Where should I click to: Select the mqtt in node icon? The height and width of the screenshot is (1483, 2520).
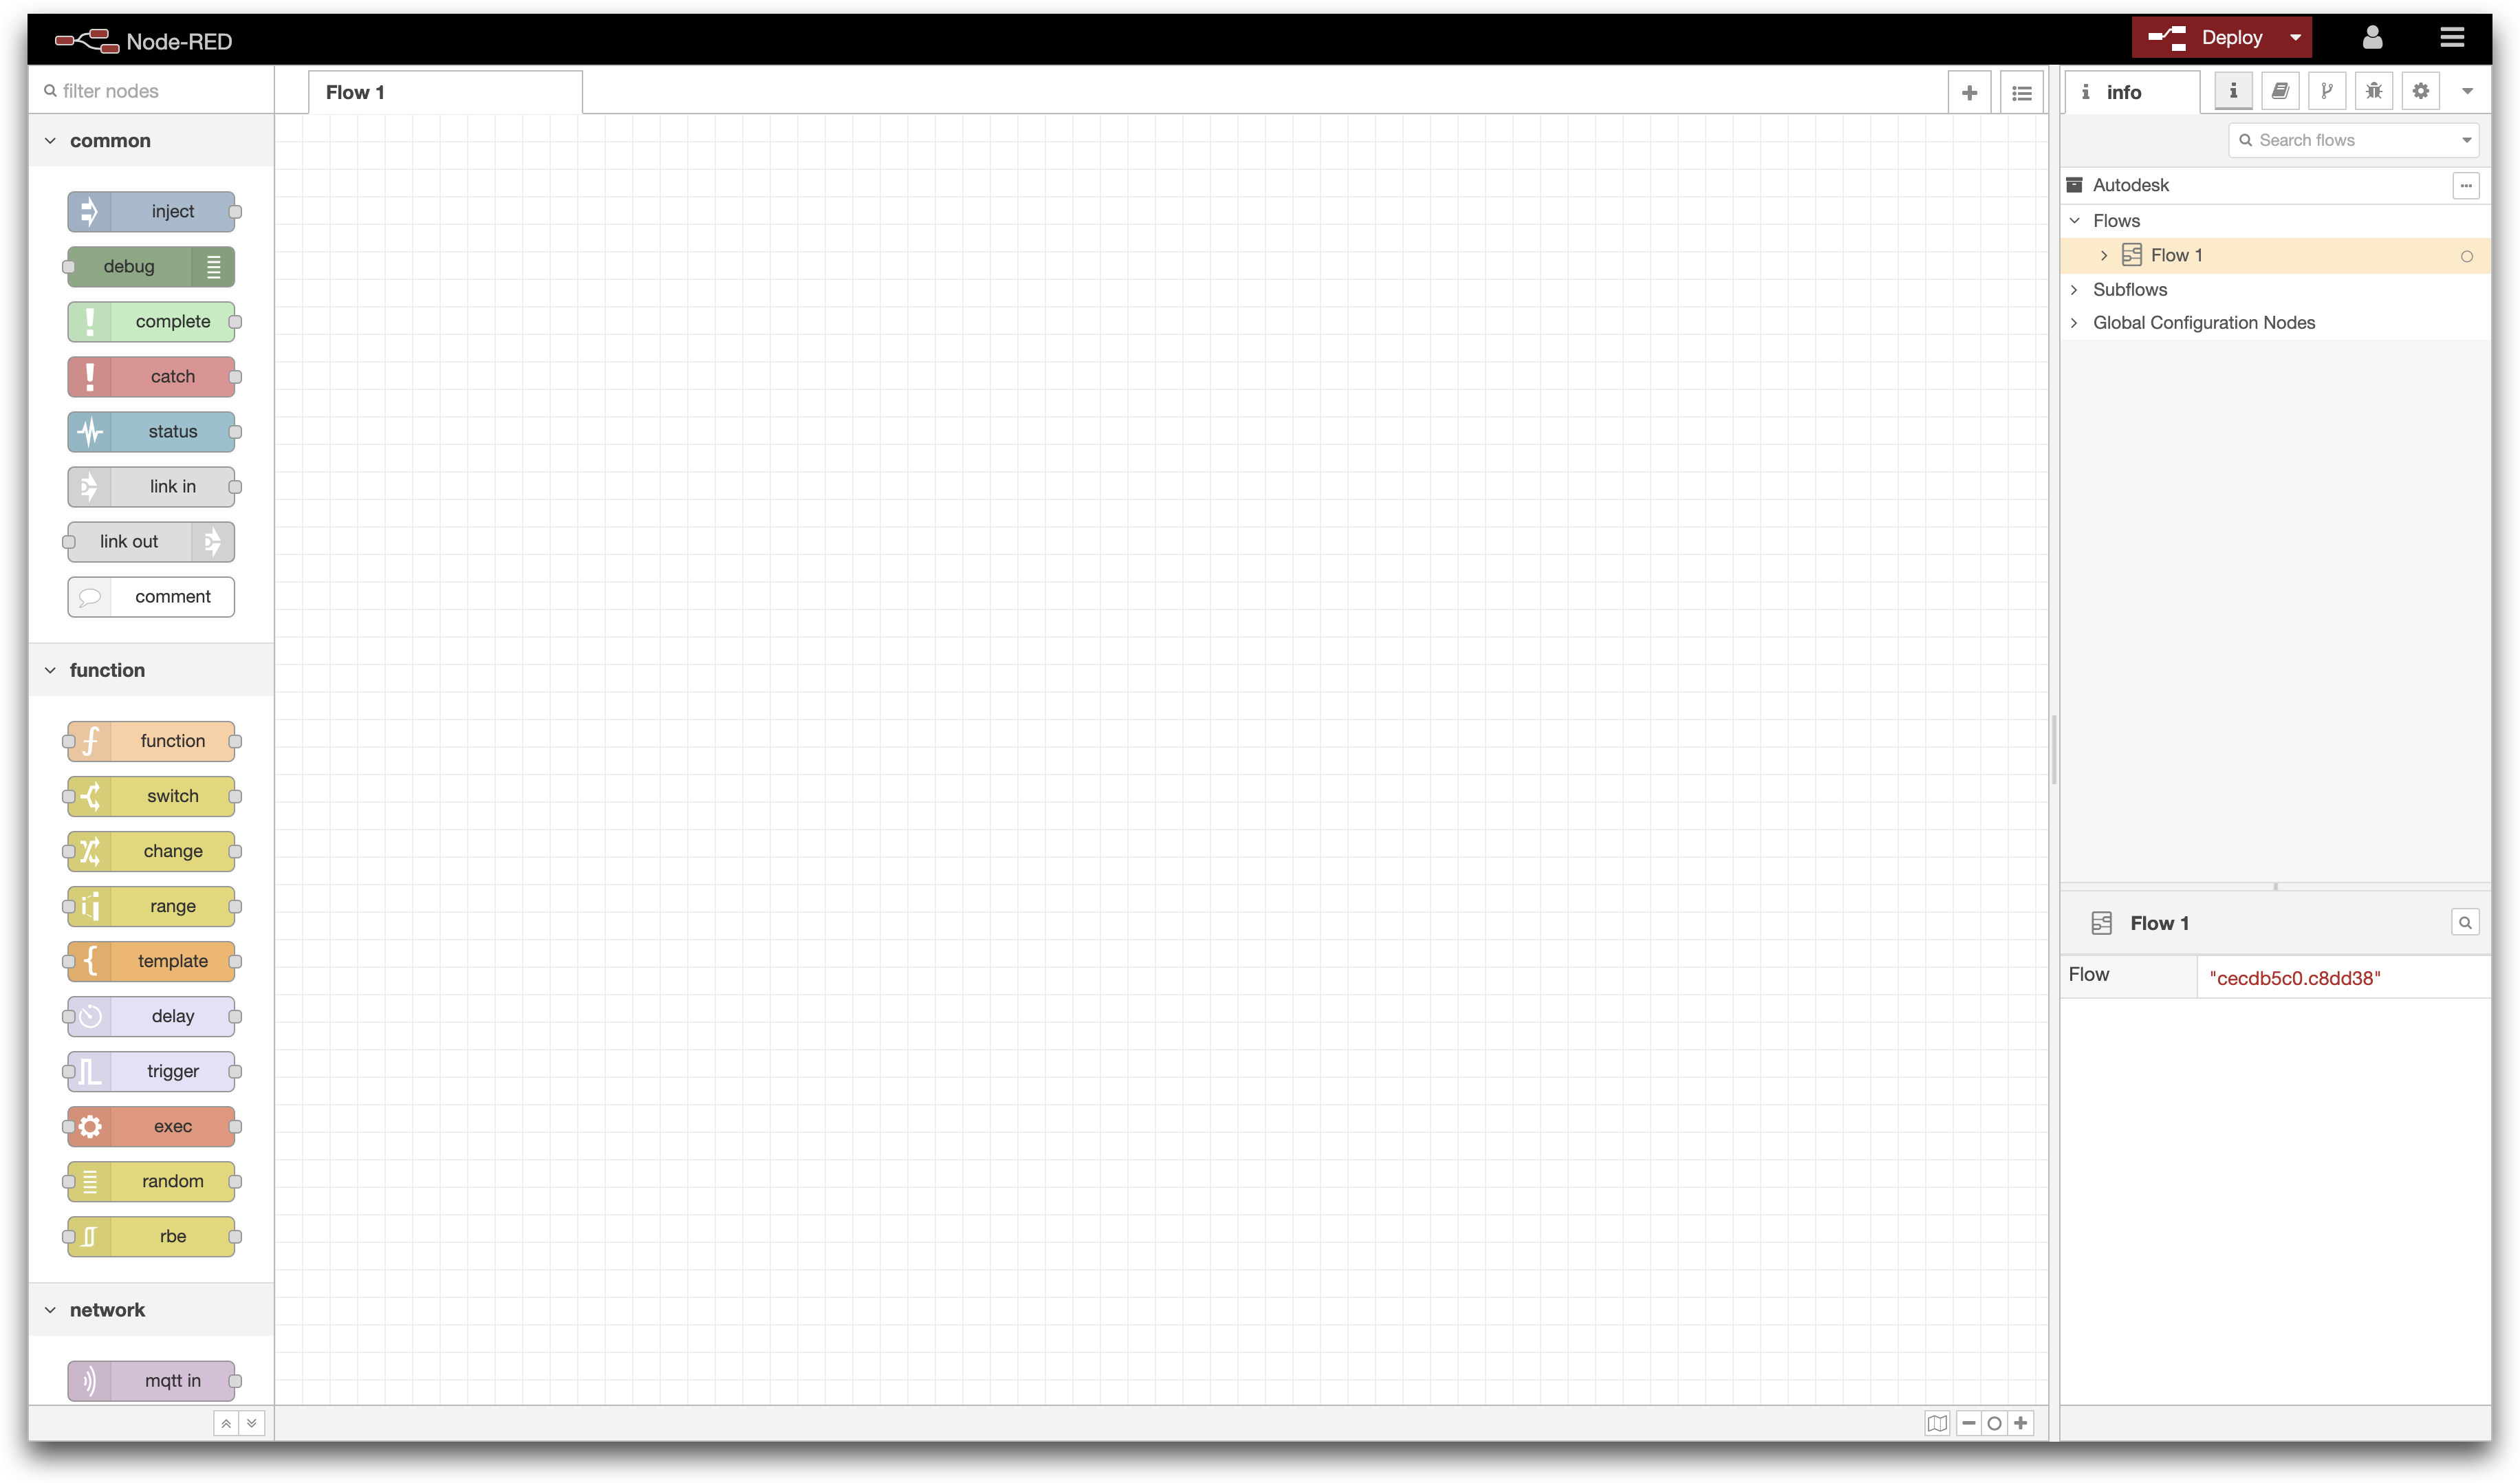click(x=88, y=1381)
